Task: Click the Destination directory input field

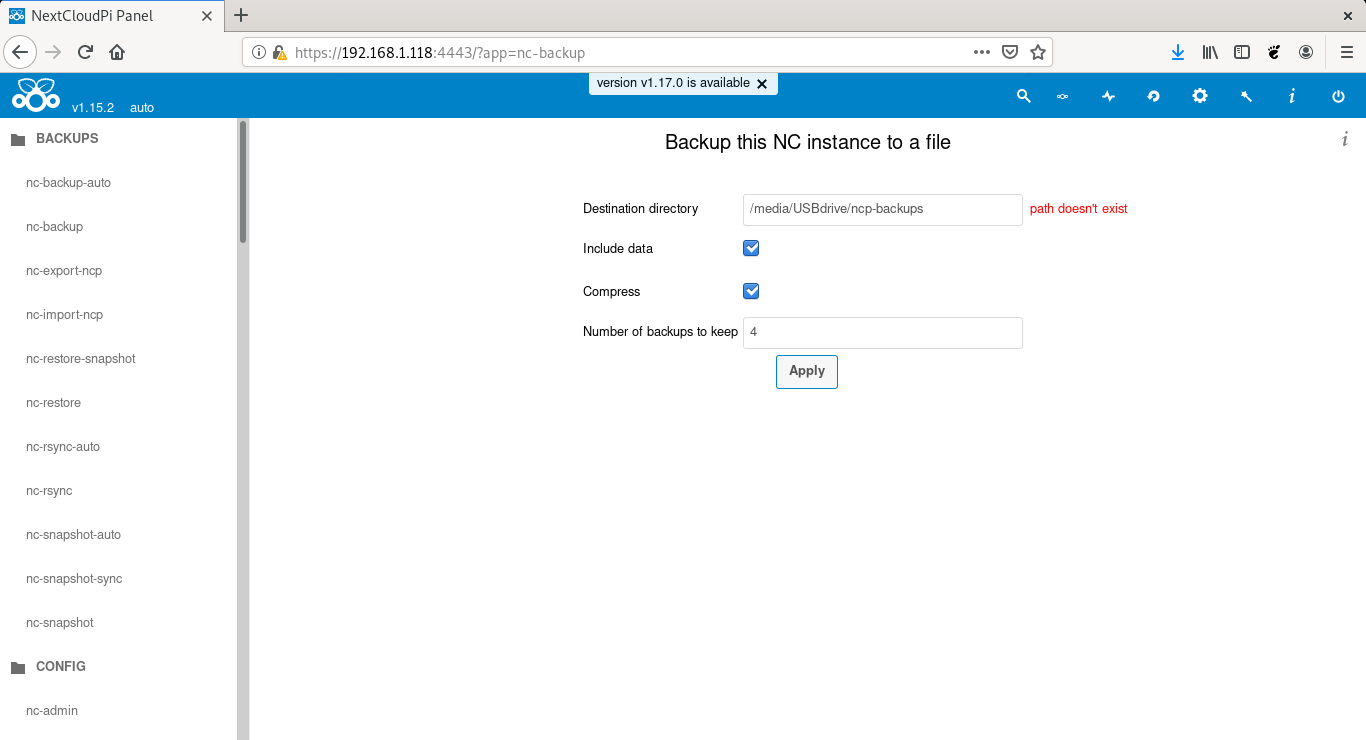Action: 883,210
